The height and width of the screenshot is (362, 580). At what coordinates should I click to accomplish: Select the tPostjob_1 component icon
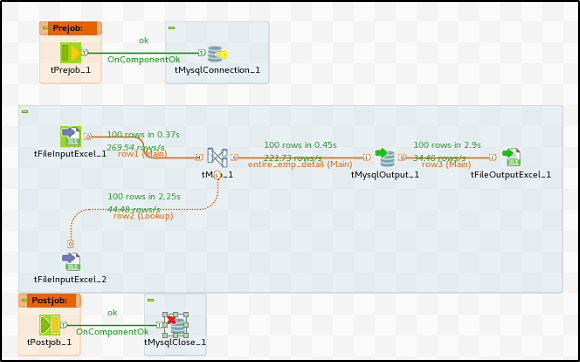click(50, 325)
